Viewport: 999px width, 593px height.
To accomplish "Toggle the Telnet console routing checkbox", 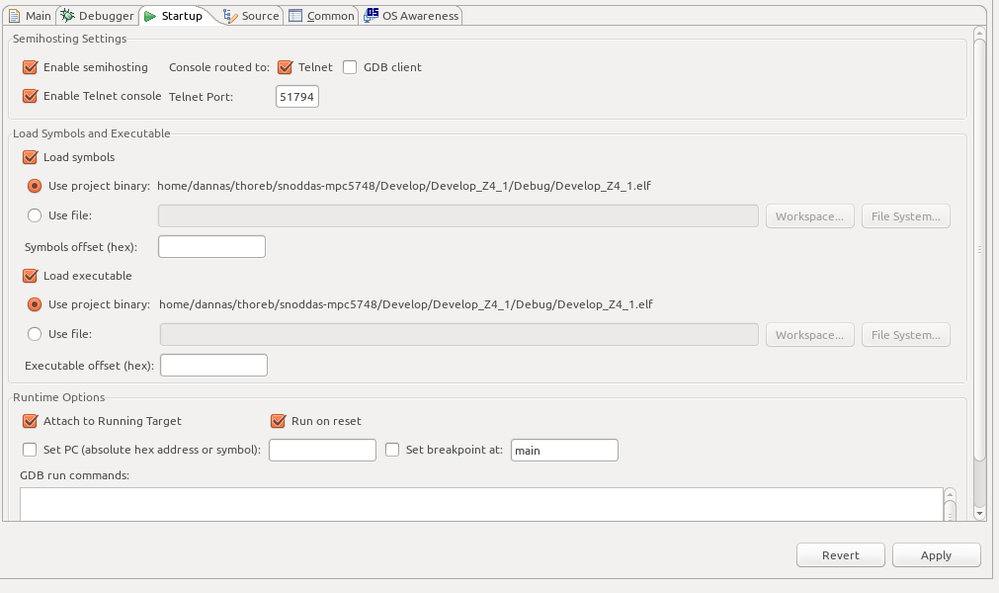I will coord(285,67).
